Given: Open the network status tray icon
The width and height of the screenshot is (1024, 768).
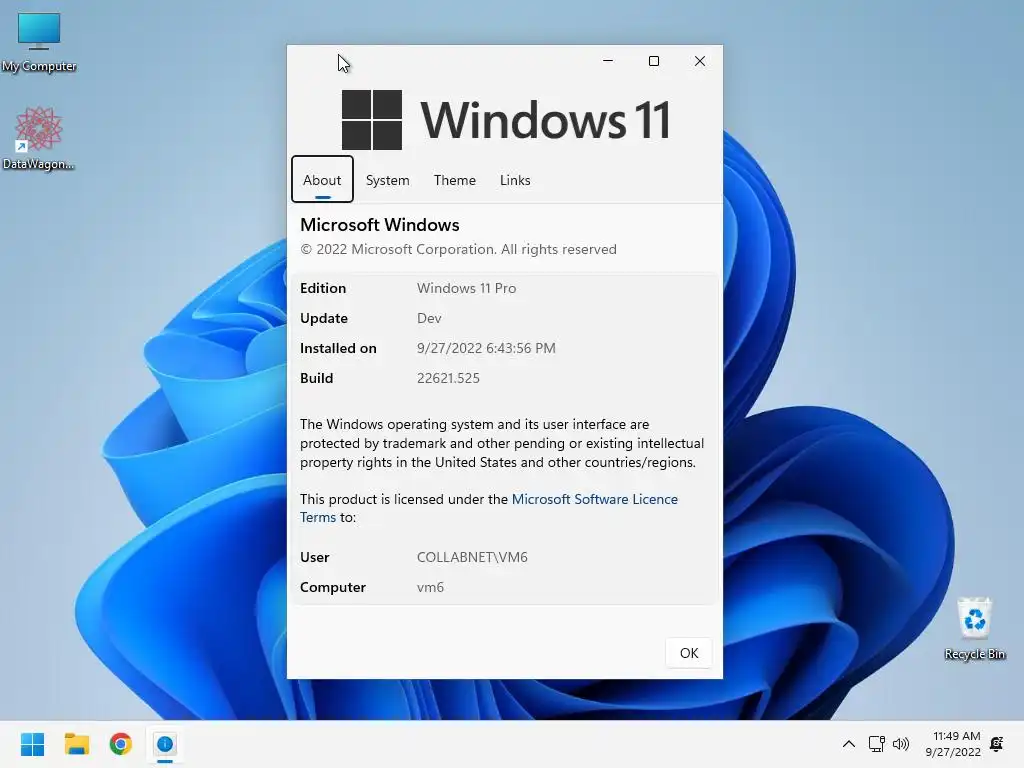Looking at the screenshot, I should 876,744.
